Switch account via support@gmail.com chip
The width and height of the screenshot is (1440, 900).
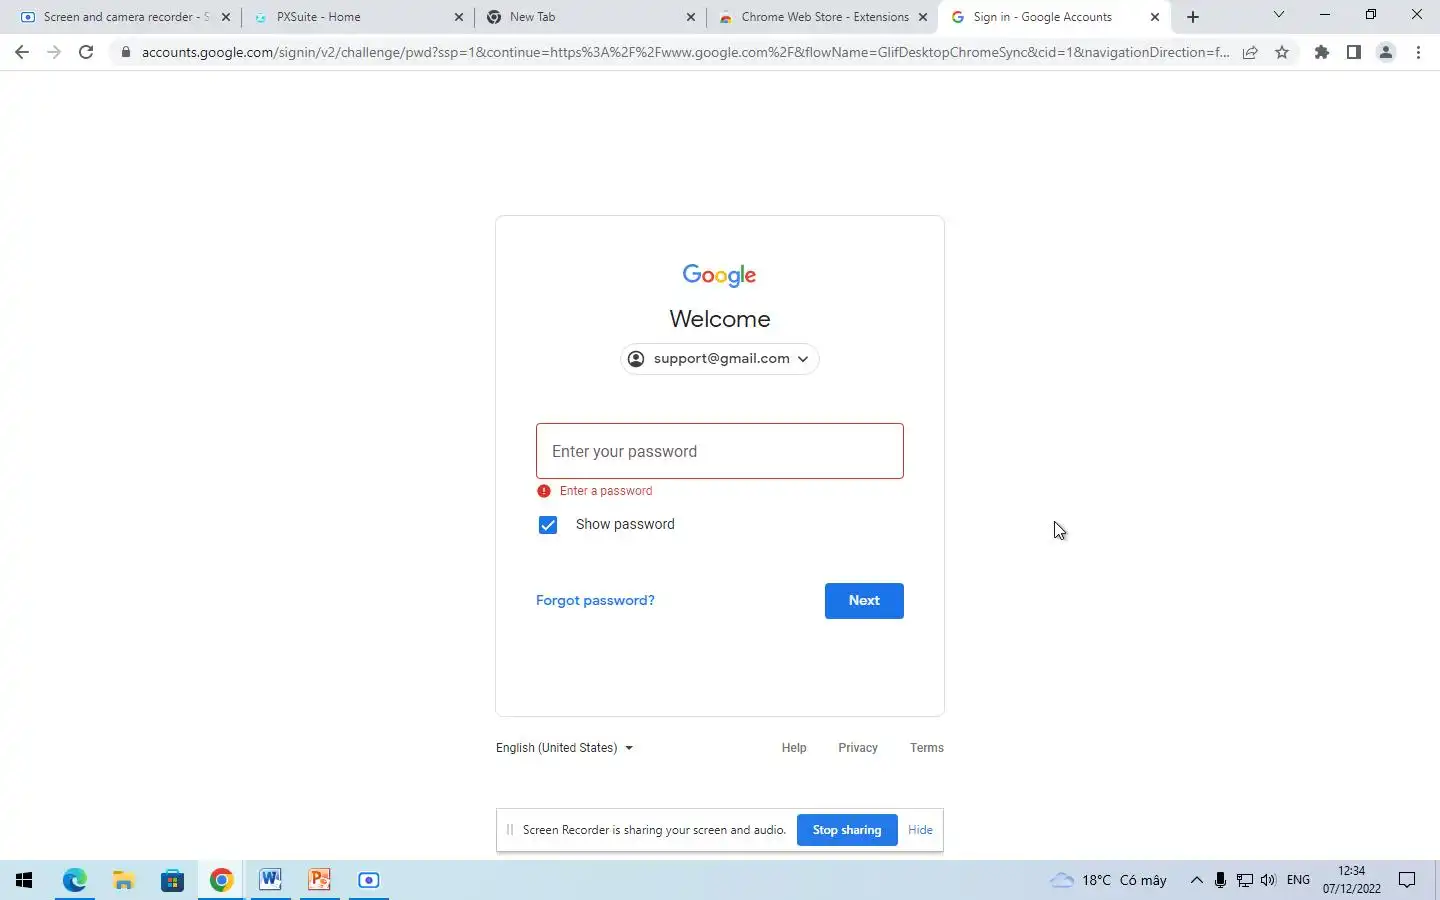point(720,359)
